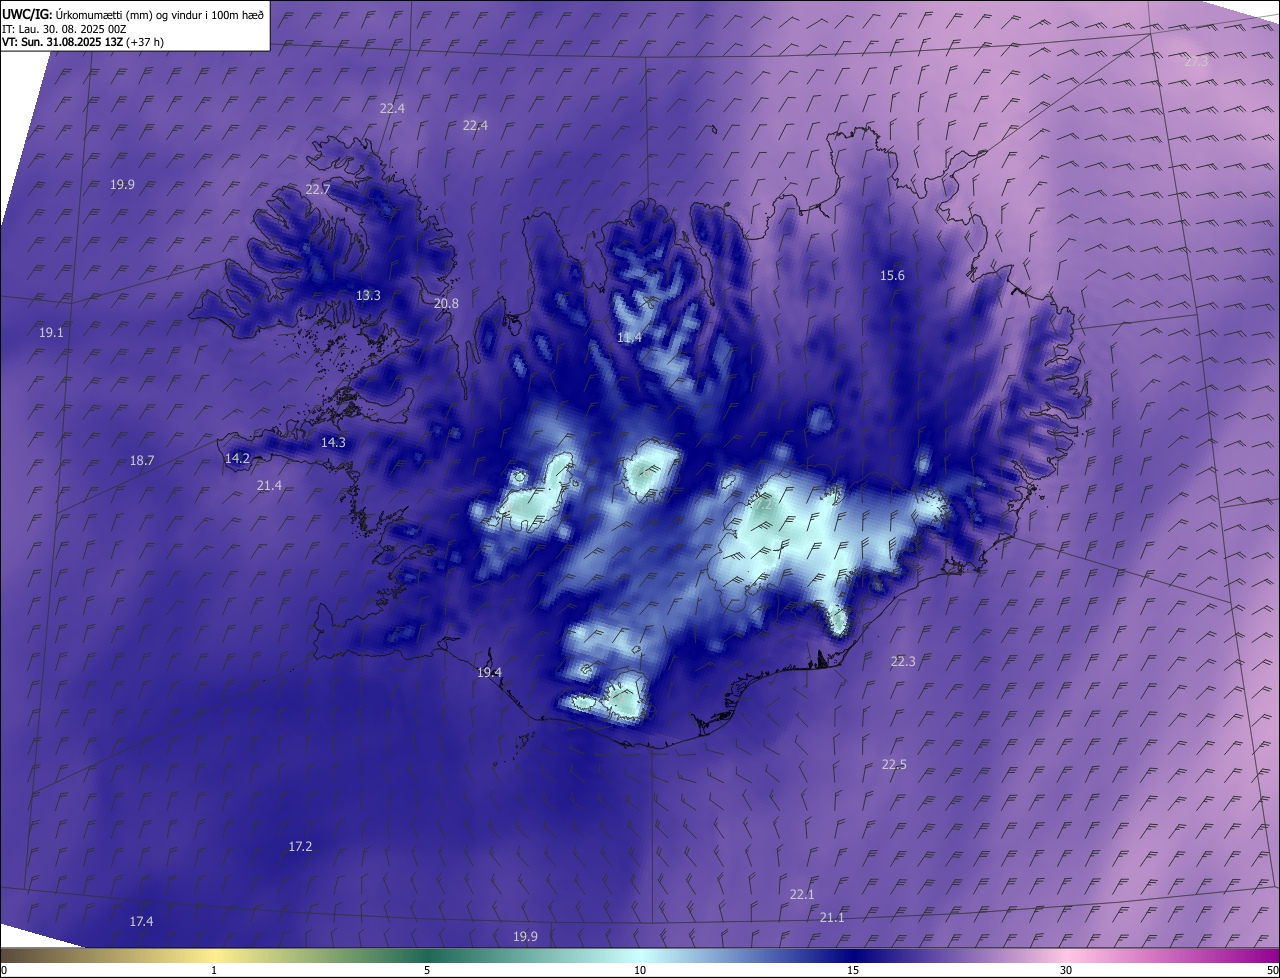
Task: Select the 14.2 value label
Action: point(237,458)
